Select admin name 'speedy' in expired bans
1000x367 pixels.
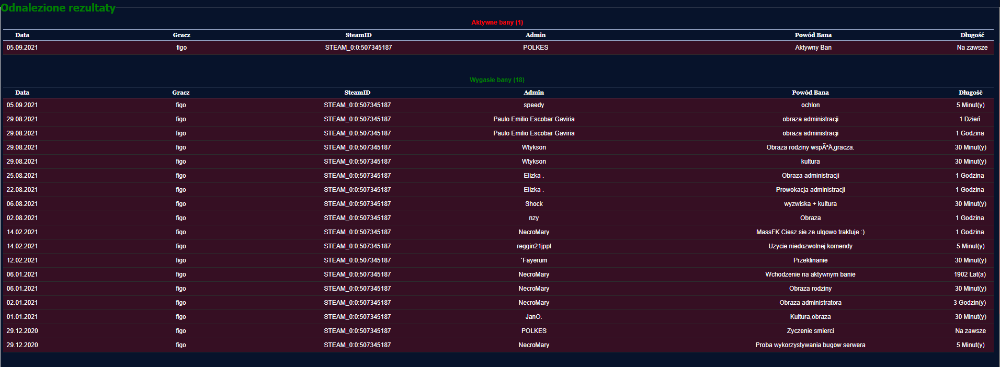tap(533, 105)
